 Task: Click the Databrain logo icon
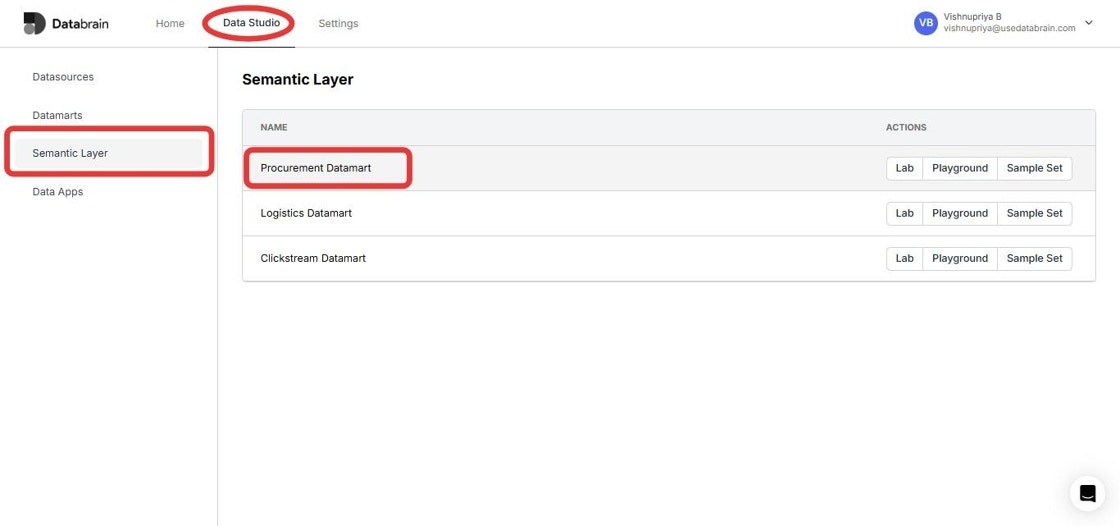(x=34, y=23)
